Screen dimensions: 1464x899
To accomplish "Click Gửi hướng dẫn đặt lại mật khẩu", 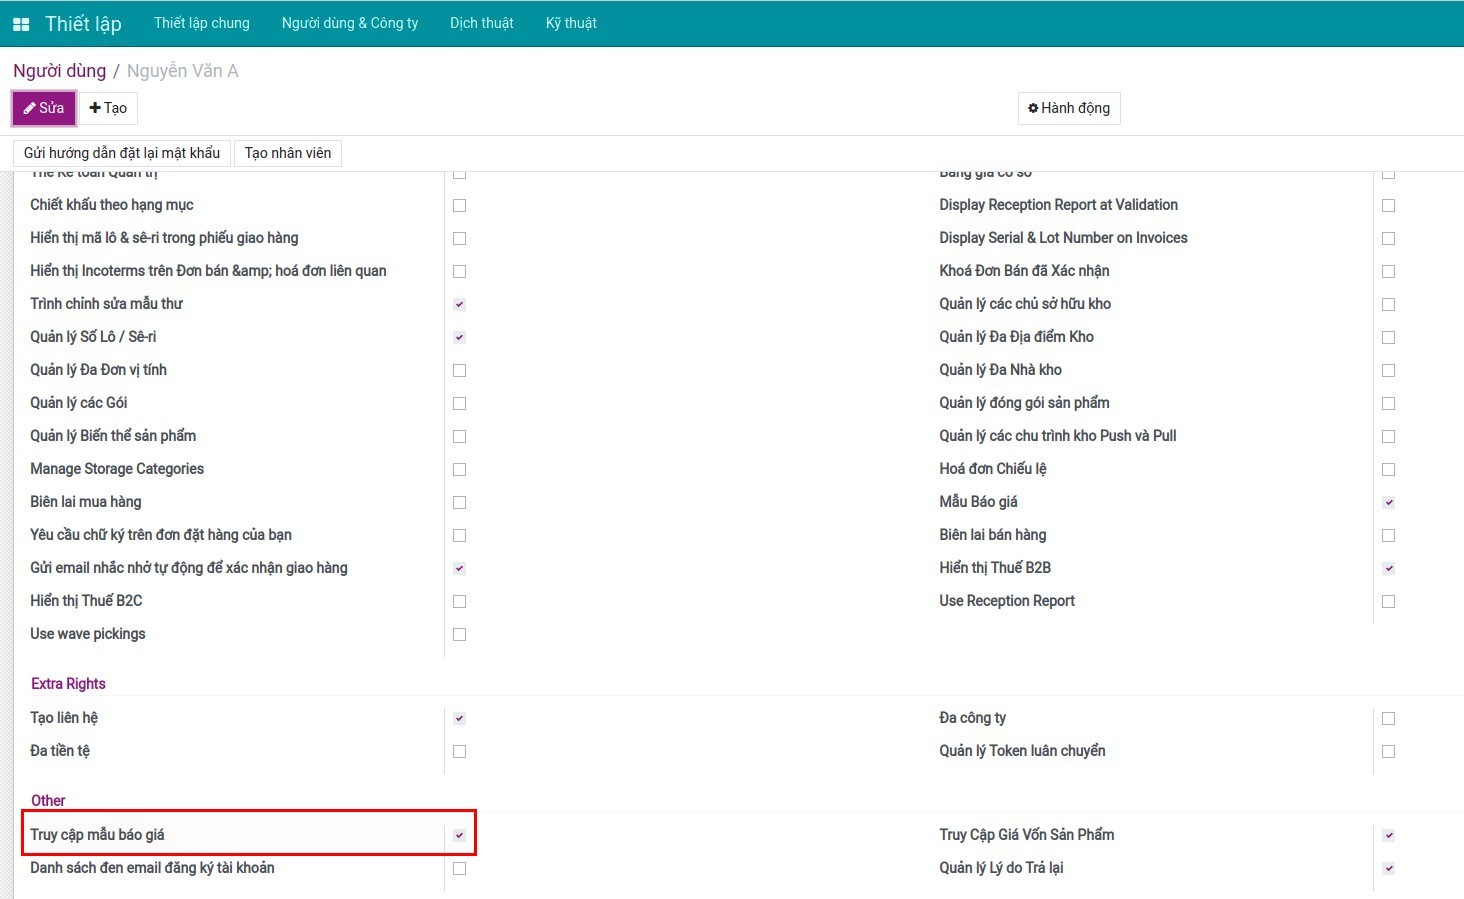I will pos(122,153).
